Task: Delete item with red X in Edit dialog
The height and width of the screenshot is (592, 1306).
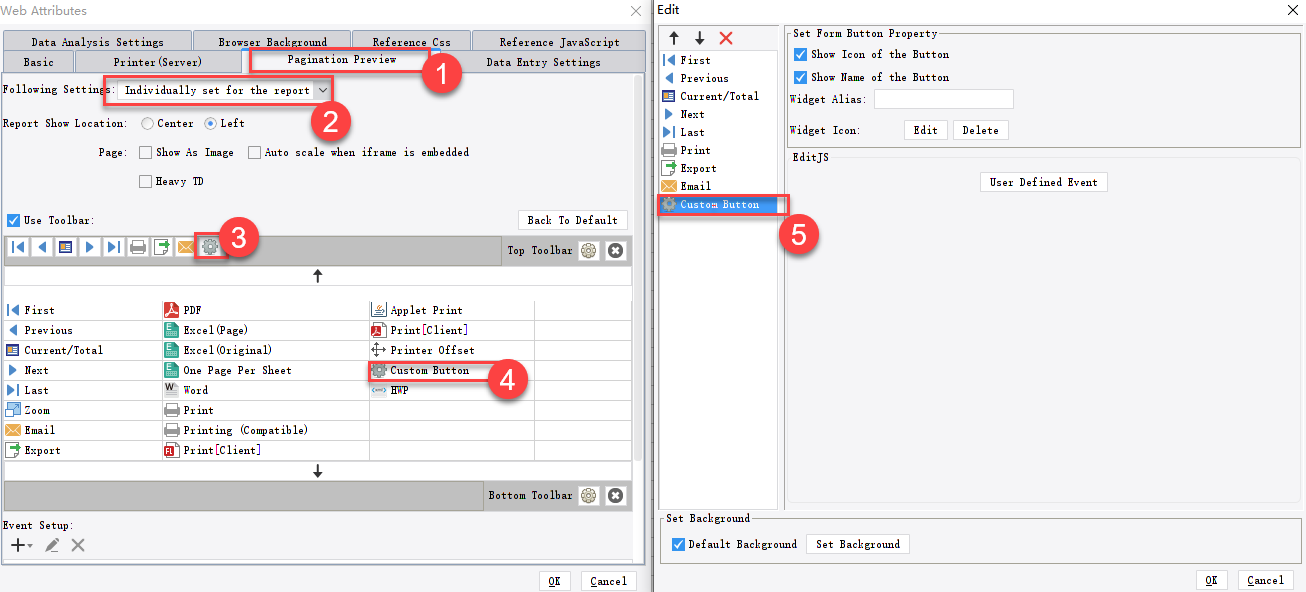Action: pyautogui.click(x=726, y=38)
